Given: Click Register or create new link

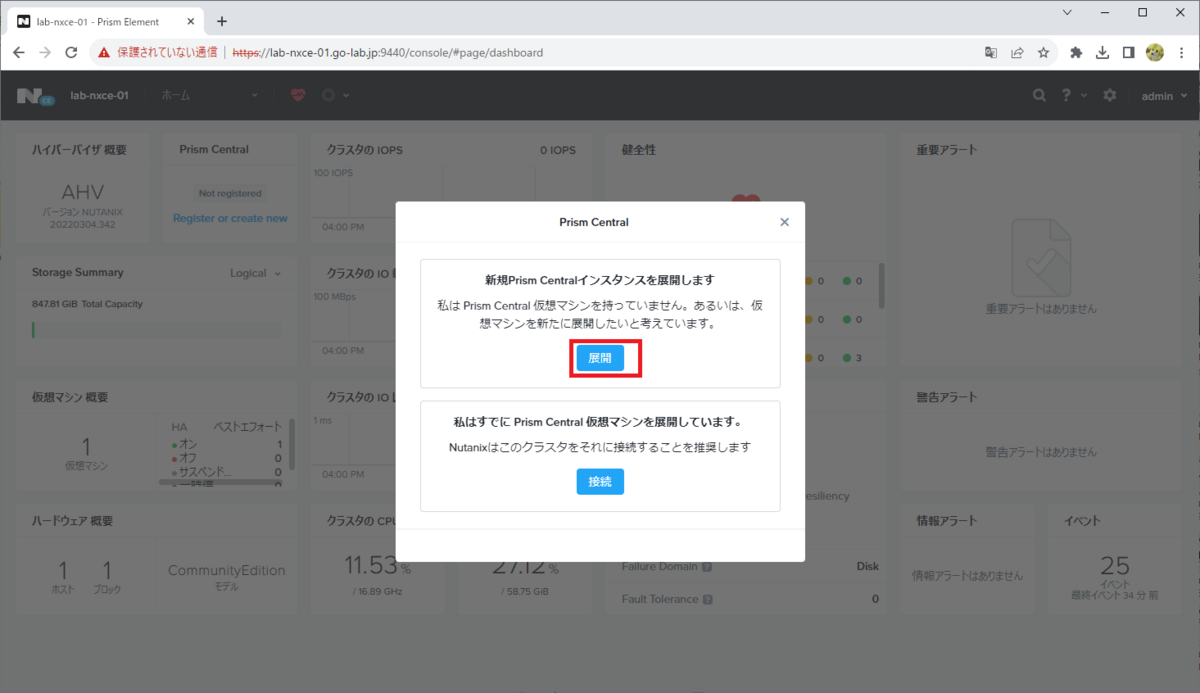Looking at the screenshot, I should 230,218.
